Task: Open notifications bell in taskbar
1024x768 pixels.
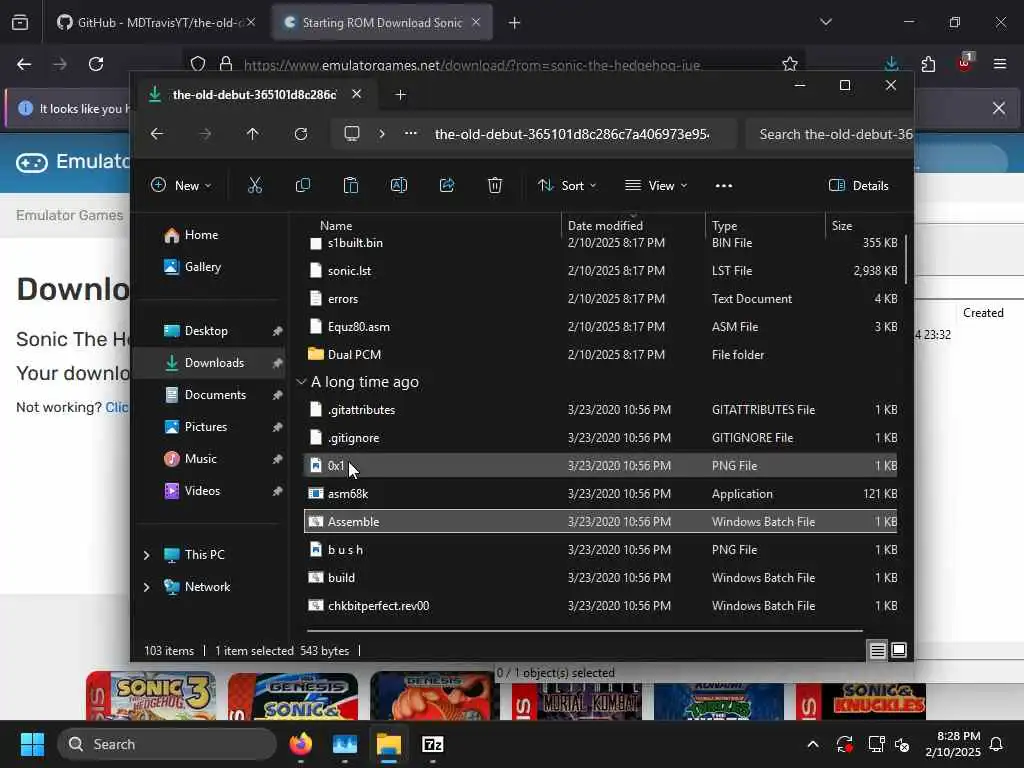Action: pyautogui.click(x=997, y=744)
